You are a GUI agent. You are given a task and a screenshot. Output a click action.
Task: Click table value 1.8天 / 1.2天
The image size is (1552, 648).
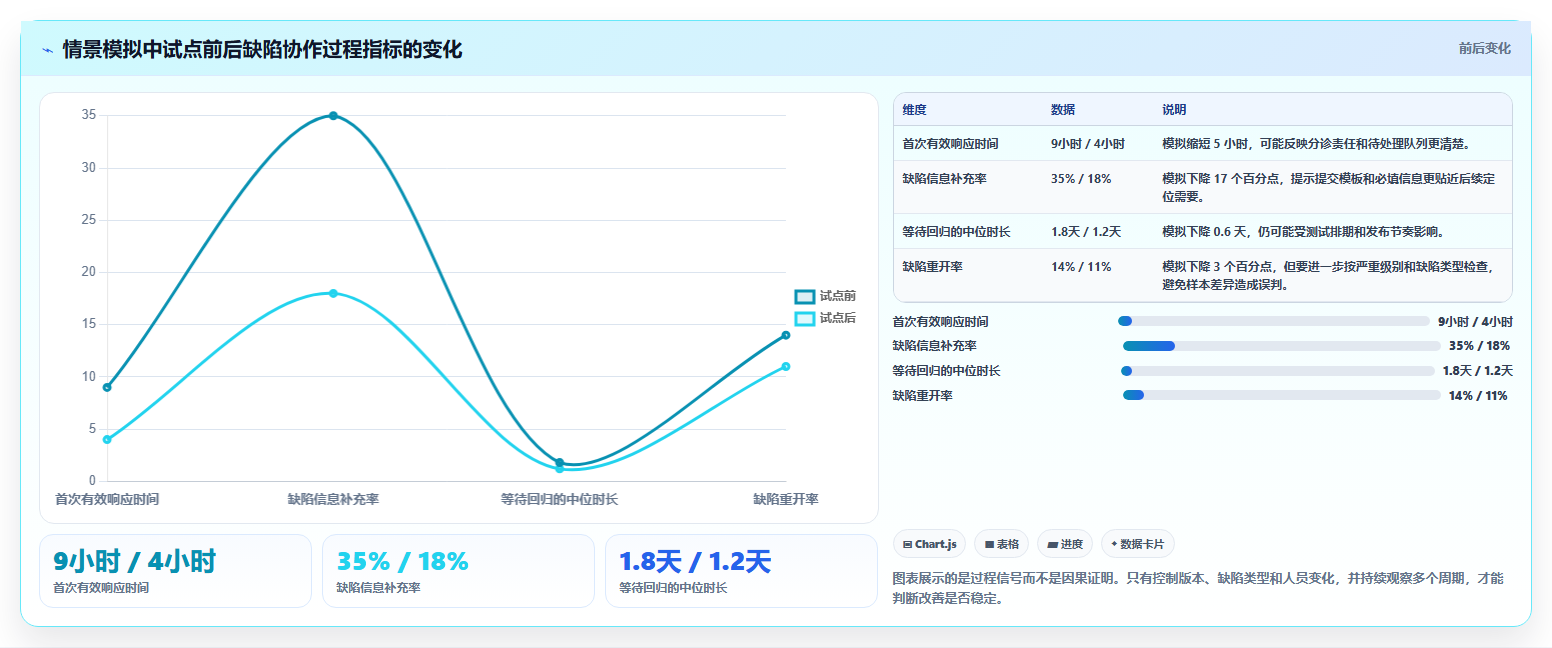(x=1086, y=232)
